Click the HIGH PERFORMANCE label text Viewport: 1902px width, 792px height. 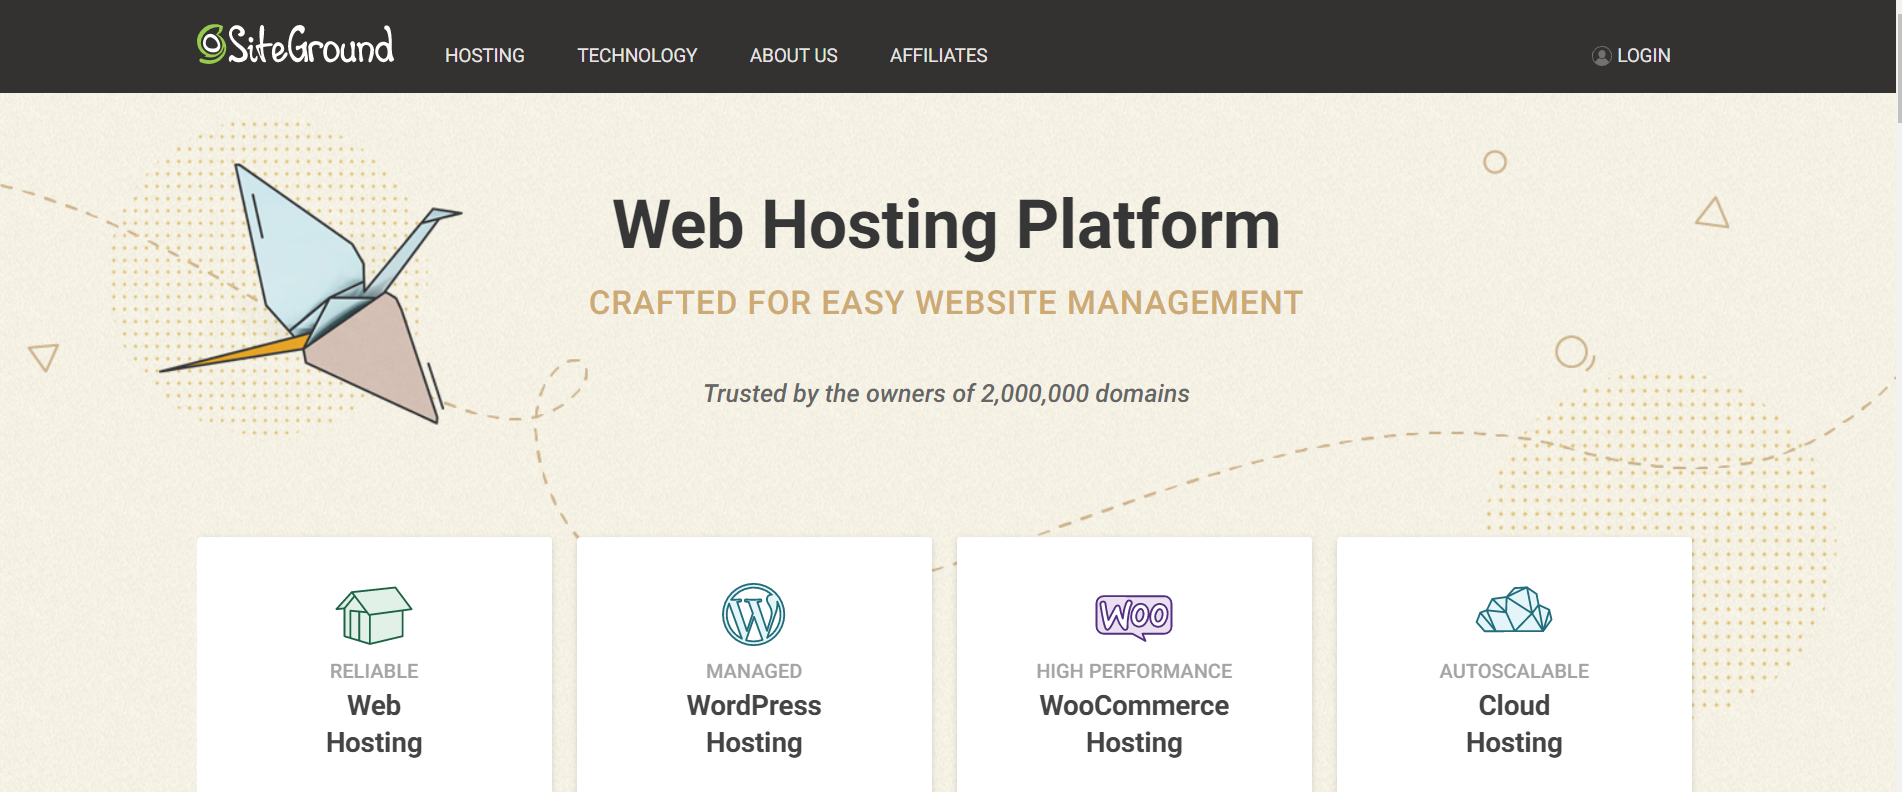(x=1134, y=671)
